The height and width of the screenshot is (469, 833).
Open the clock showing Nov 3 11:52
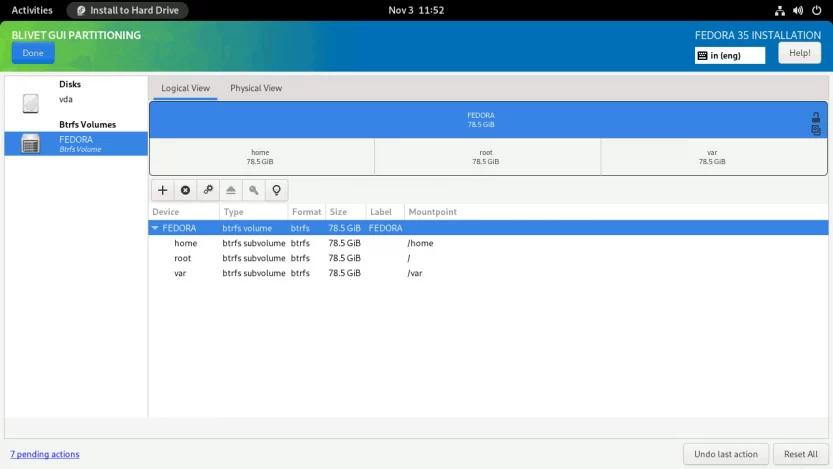point(416,10)
